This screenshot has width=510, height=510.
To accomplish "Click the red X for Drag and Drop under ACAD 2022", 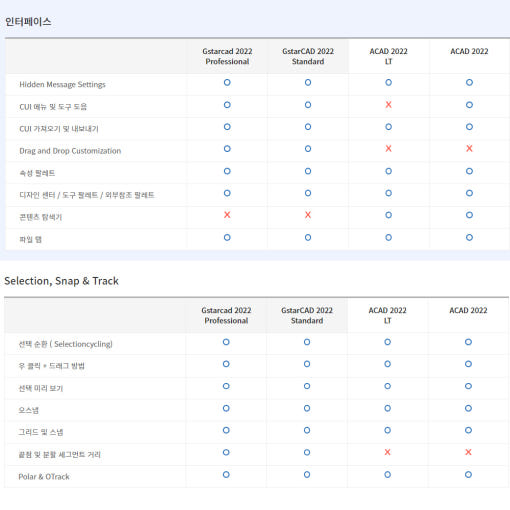I will [469, 149].
